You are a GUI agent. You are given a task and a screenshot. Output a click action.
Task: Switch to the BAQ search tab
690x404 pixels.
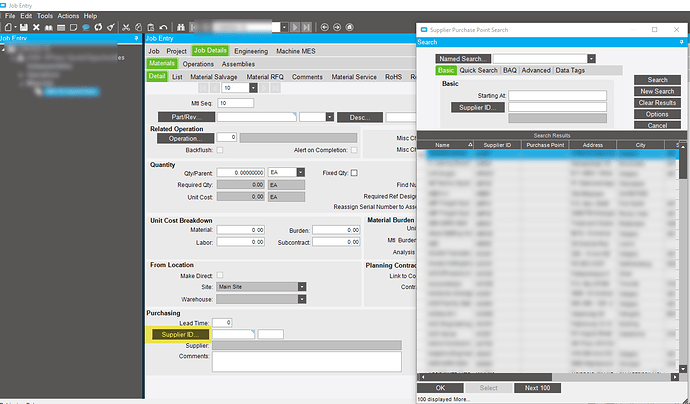click(510, 70)
